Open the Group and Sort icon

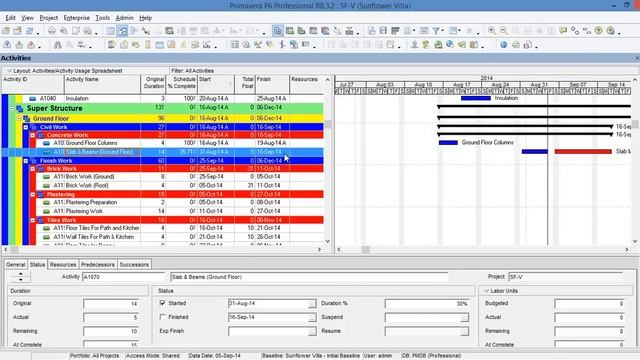[453, 31]
